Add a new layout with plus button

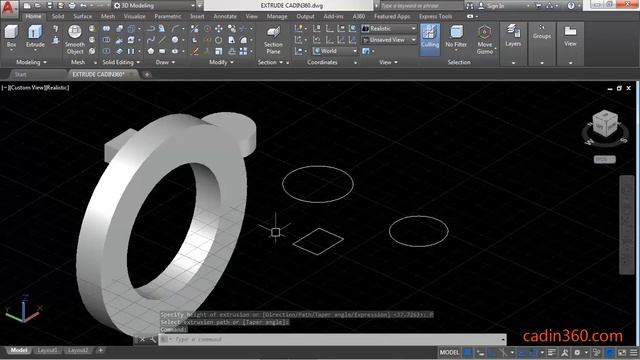click(100, 351)
